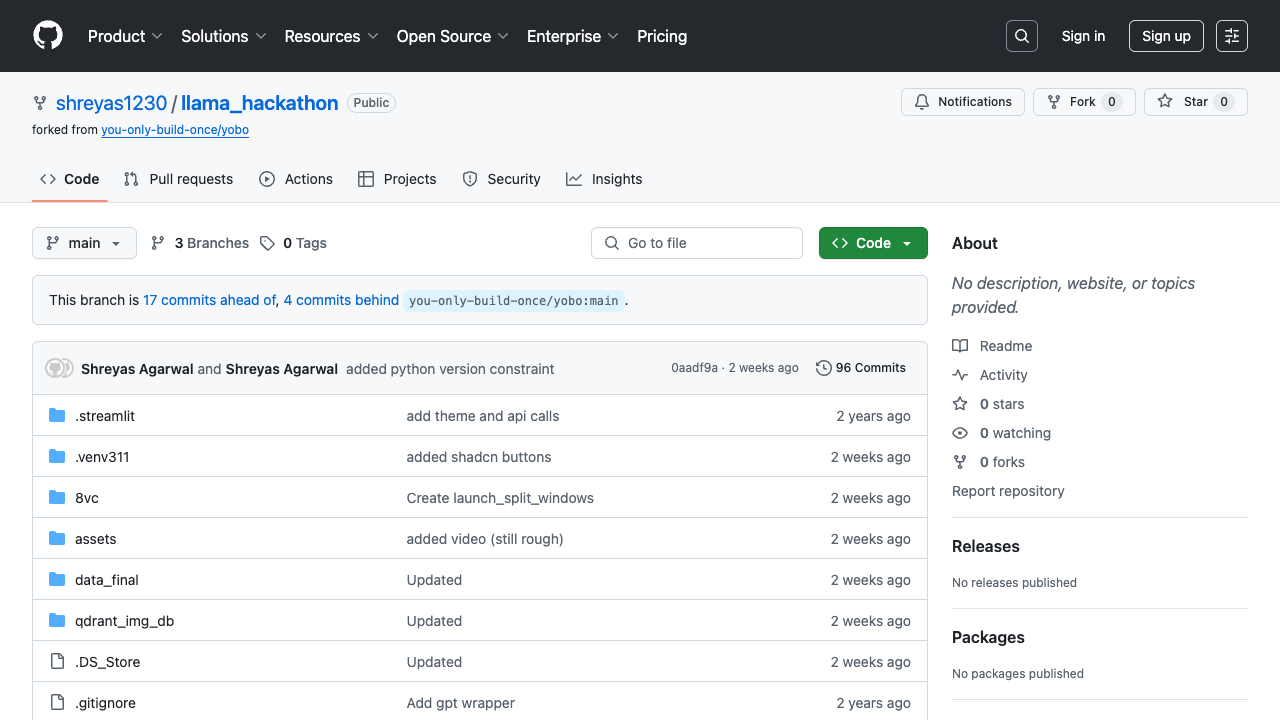Click the fork icon next to shreyas1230
This screenshot has height=720, width=1280.
(x=40, y=103)
